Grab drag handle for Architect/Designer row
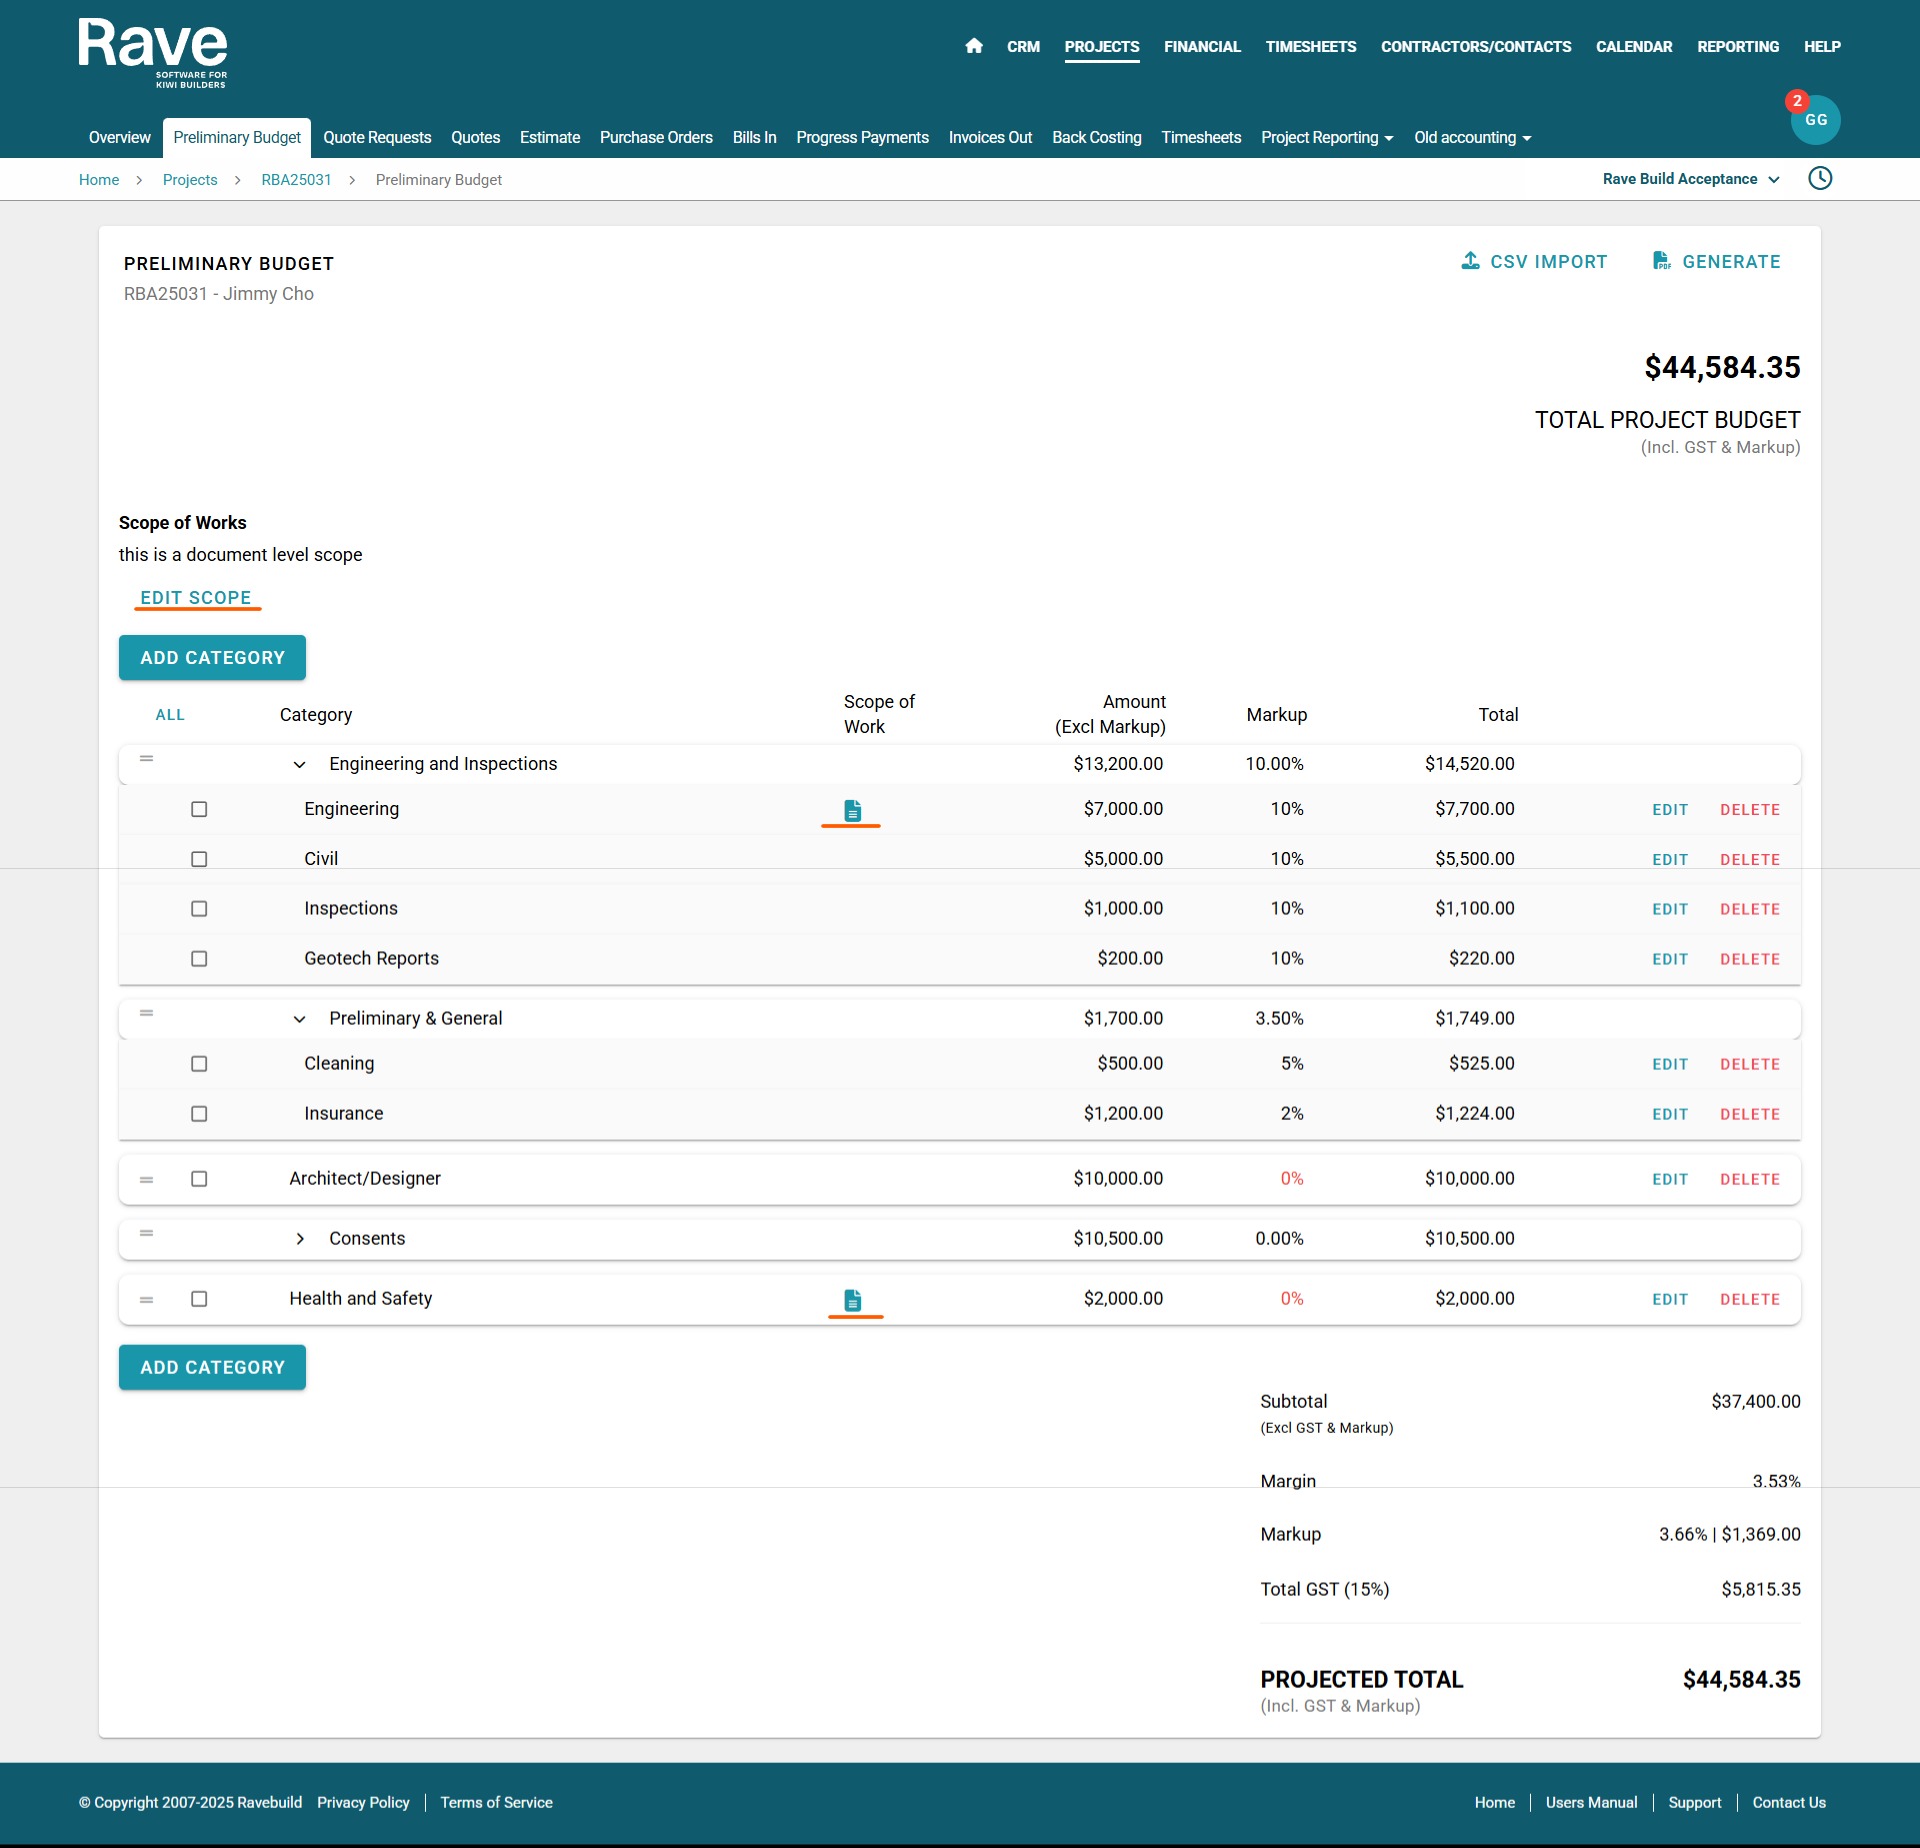Image resolution: width=1920 pixels, height=1848 pixels. (146, 1180)
